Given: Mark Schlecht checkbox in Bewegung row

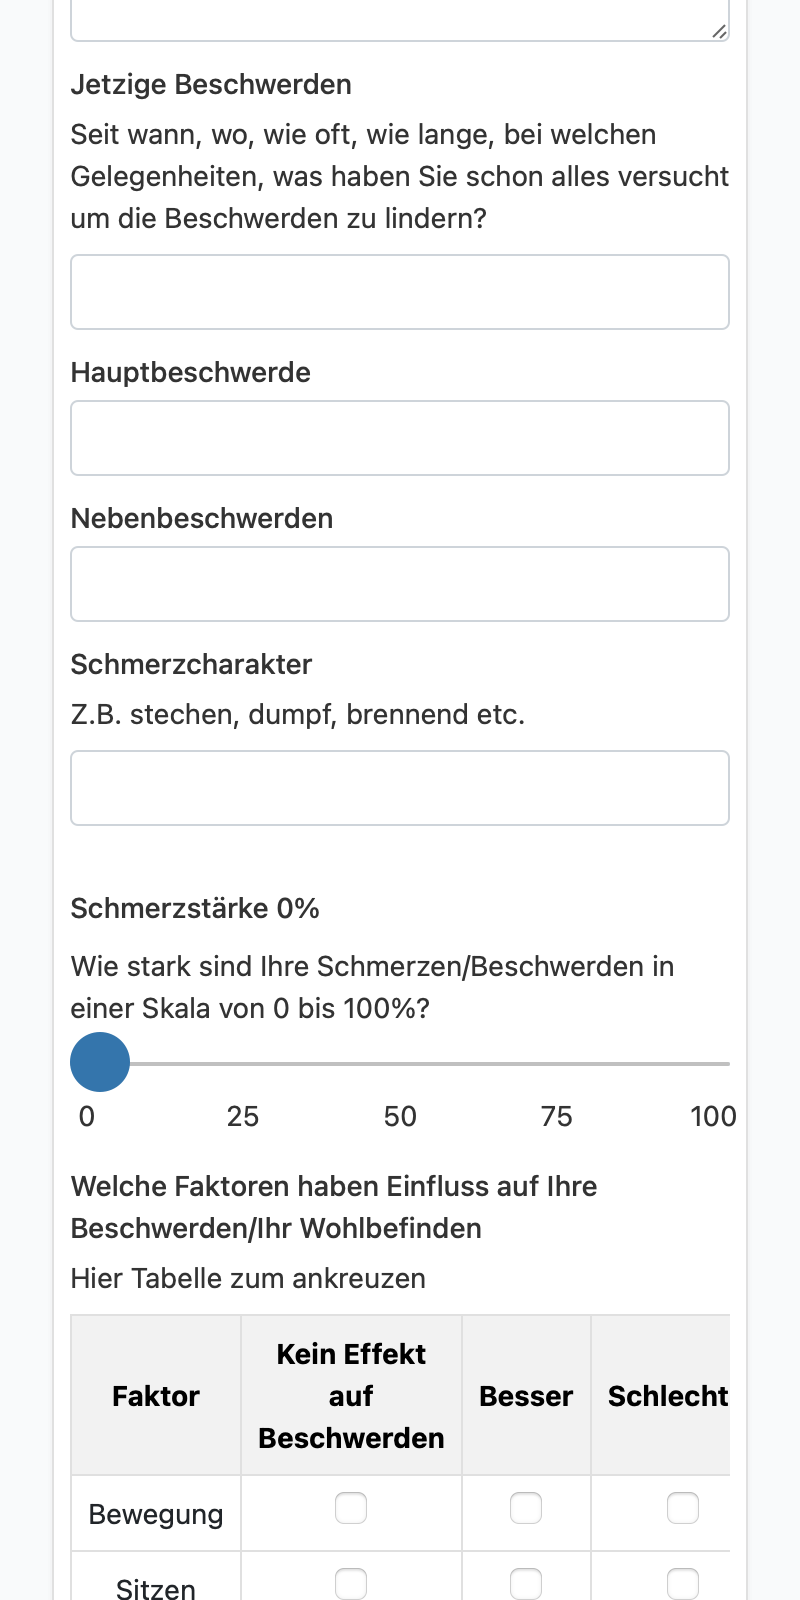Looking at the screenshot, I should pos(683,1508).
